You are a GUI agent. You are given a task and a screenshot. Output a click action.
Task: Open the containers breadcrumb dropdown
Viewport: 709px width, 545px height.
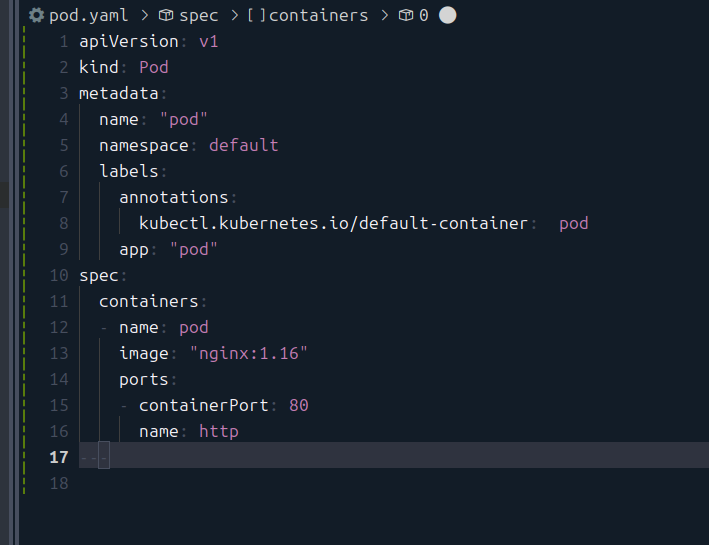click(318, 16)
